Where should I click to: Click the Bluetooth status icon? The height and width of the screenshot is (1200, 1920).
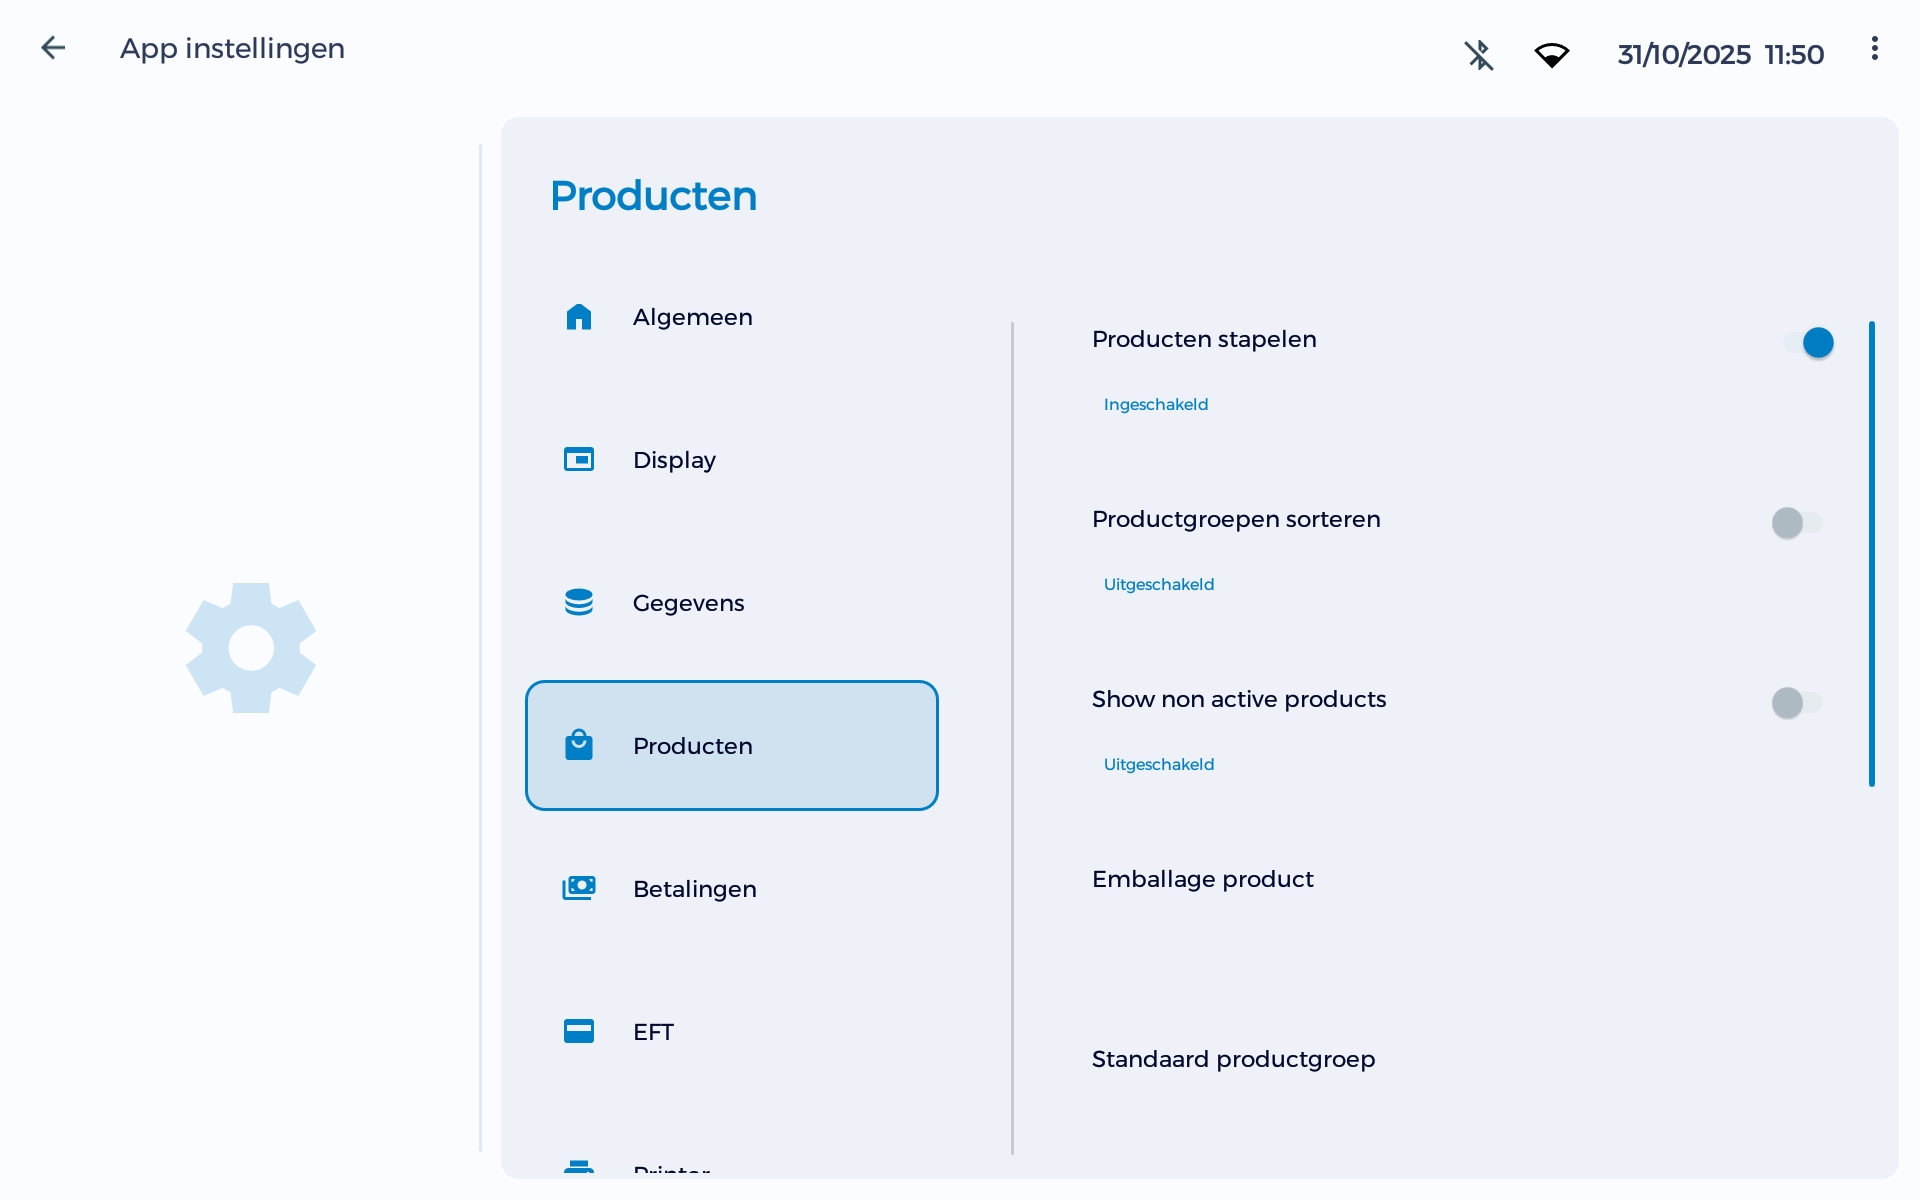point(1479,55)
